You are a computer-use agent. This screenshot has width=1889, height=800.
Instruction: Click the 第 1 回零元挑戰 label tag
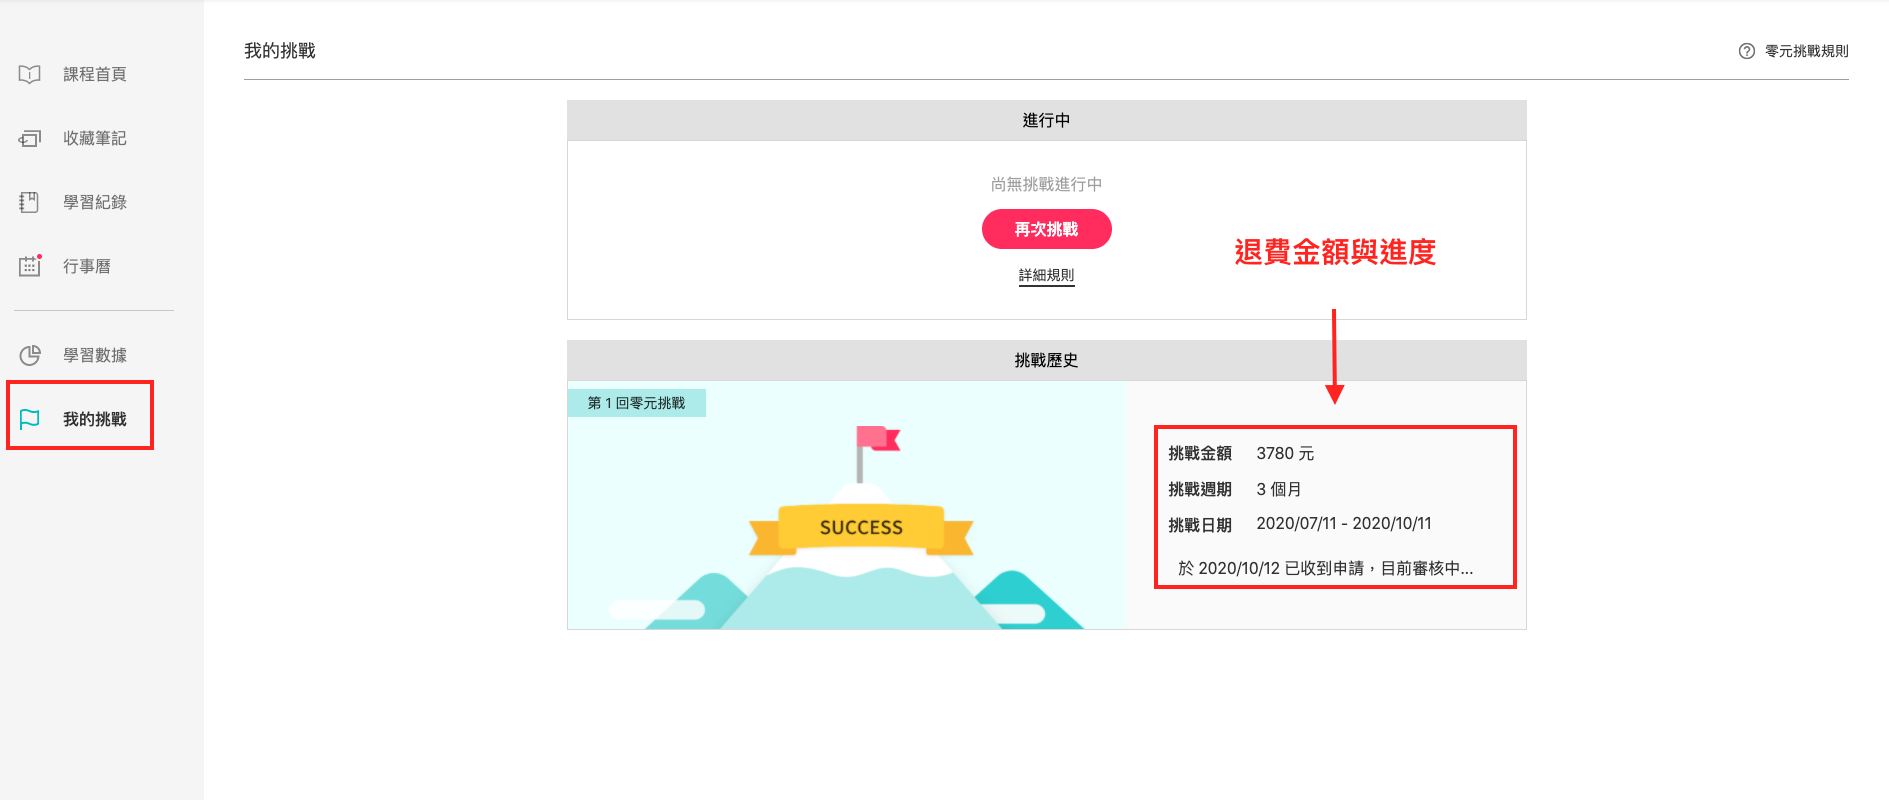click(x=636, y=403)
